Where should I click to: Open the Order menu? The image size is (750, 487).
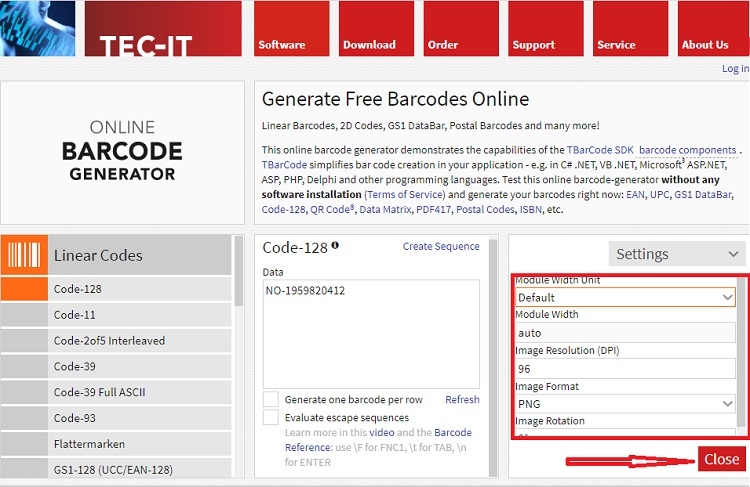(461, 29)
